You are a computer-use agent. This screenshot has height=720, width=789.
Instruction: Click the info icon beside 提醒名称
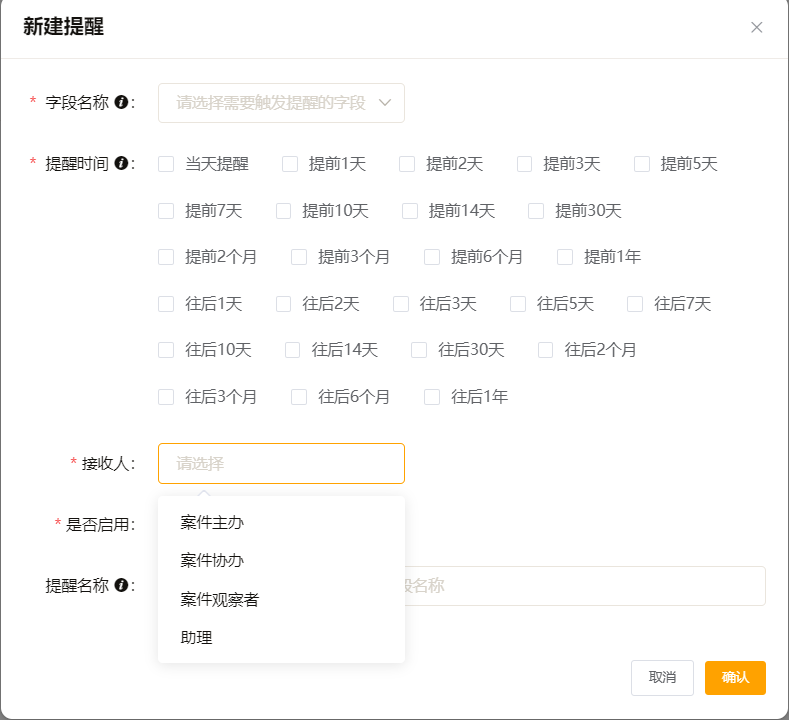(x=121, y=585)
